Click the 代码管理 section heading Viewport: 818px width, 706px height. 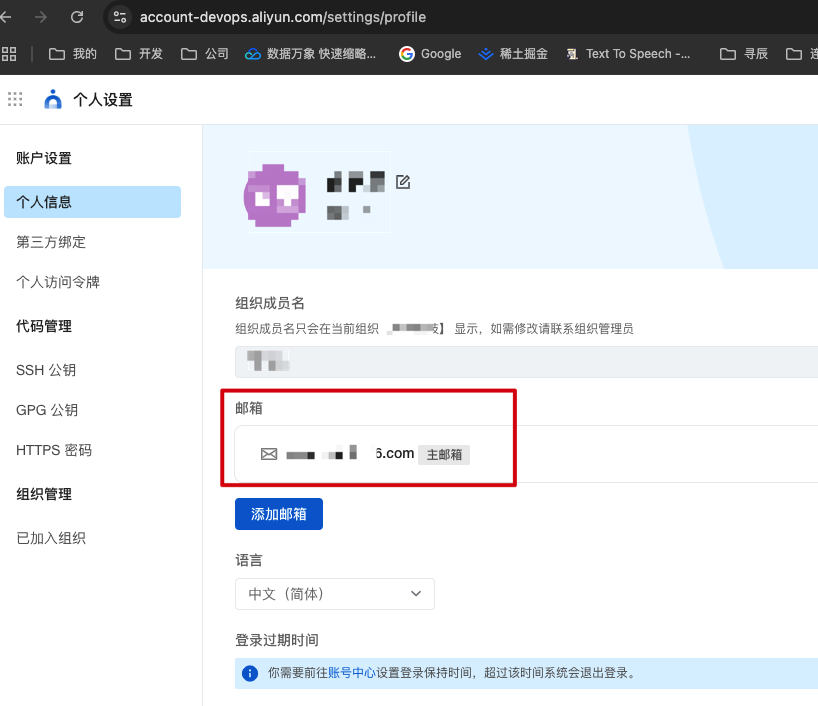click(44, 326)
